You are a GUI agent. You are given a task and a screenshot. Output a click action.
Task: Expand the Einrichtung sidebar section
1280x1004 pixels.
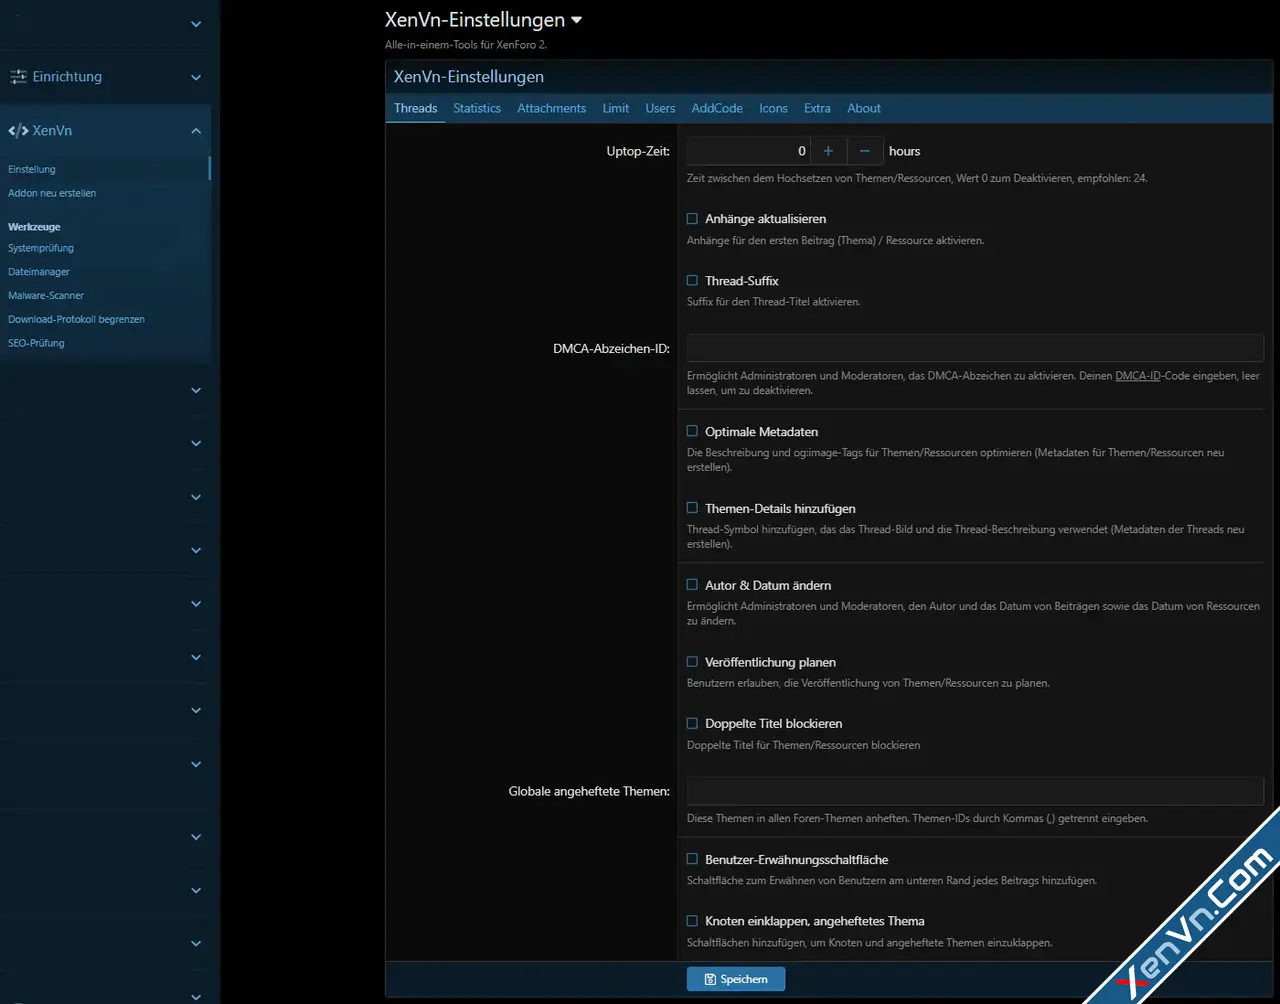tap(196, 77)
